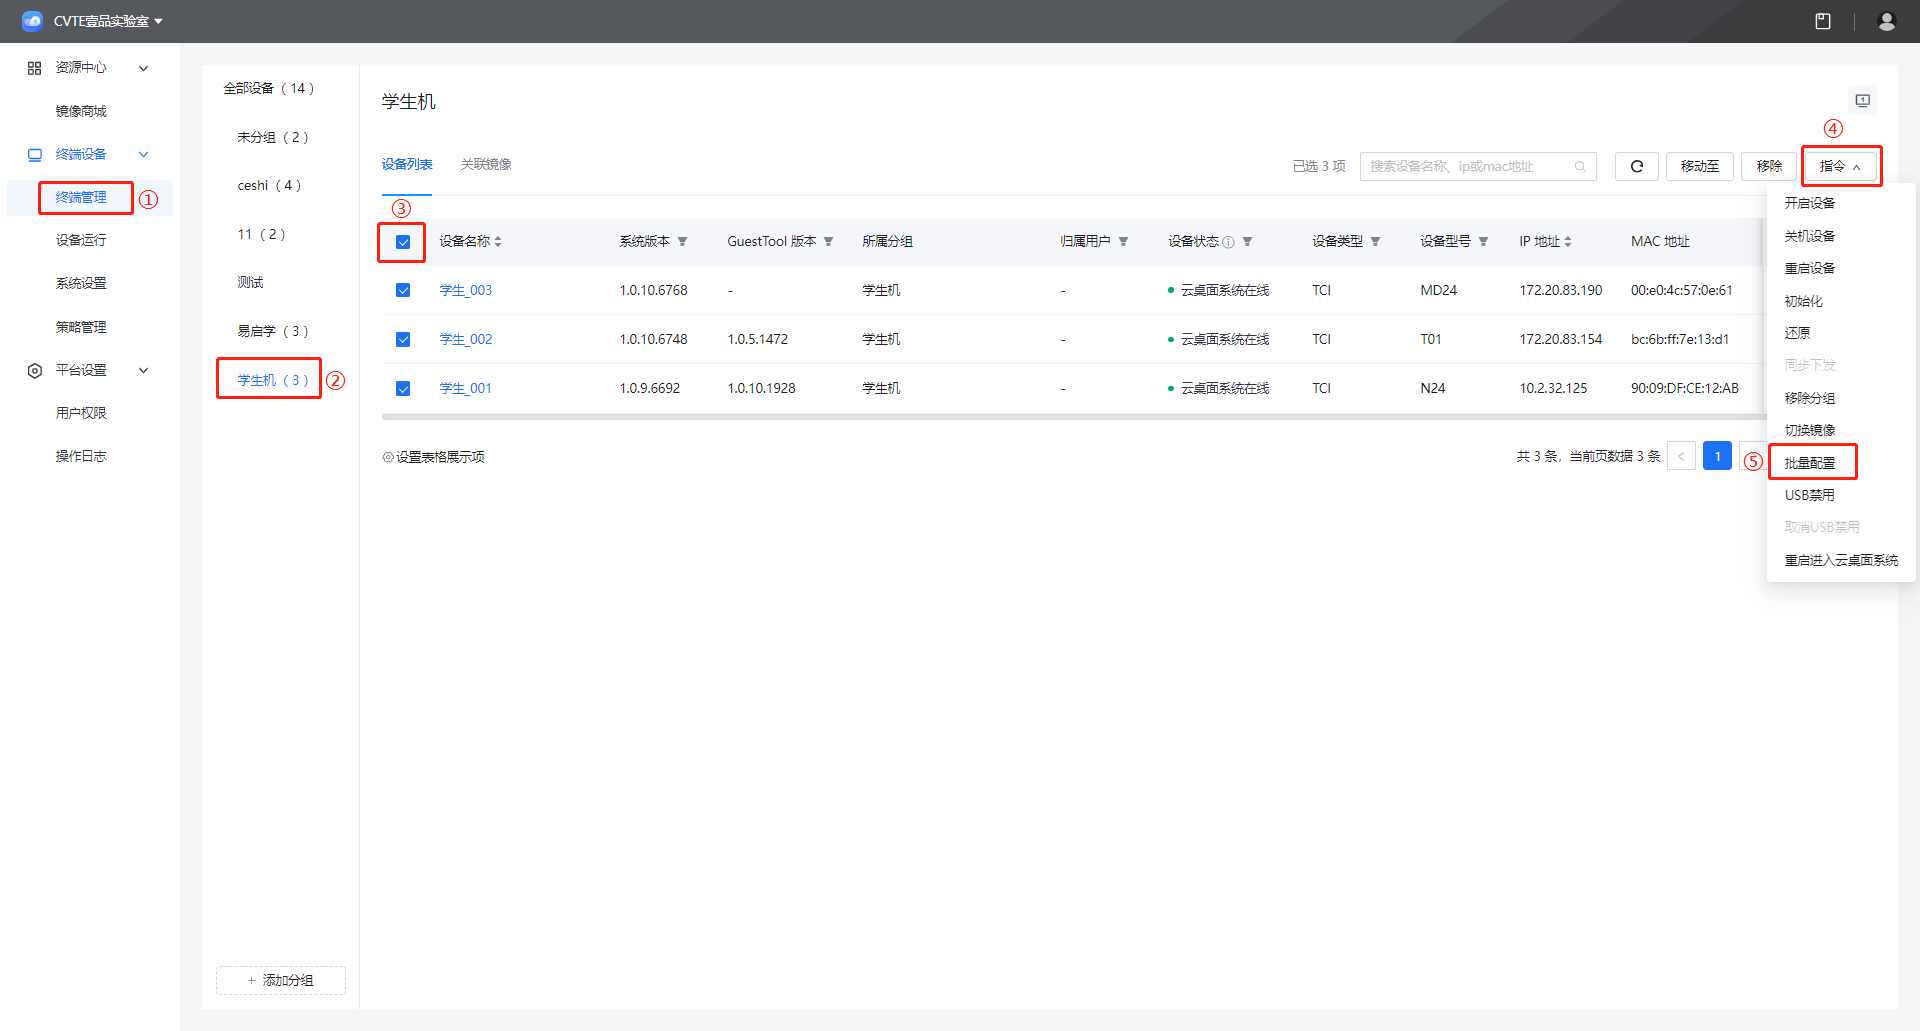Click the 移动至 button
The image size is (1920, 1031).
pos(1700,166)
